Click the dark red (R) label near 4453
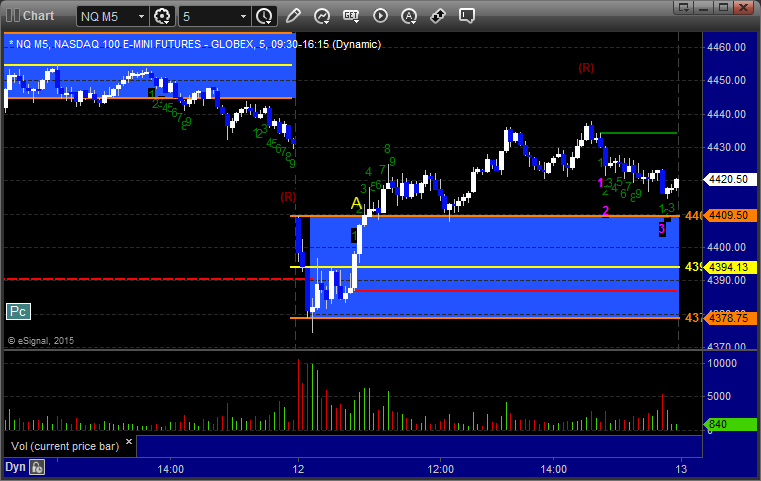 coord(586,68)
